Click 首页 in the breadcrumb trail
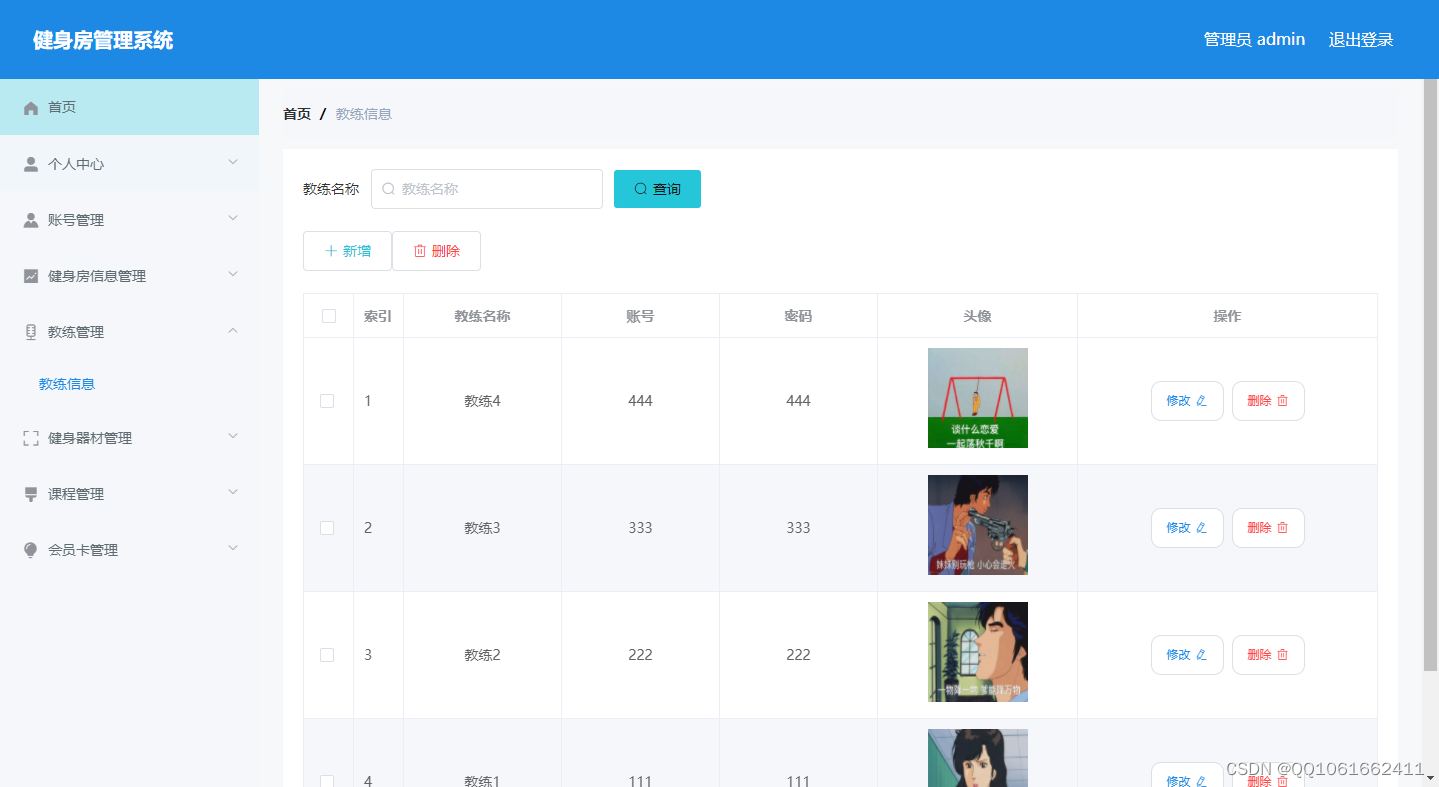Viewport: 1439px width, 787px height. click(x=296, y=114)
